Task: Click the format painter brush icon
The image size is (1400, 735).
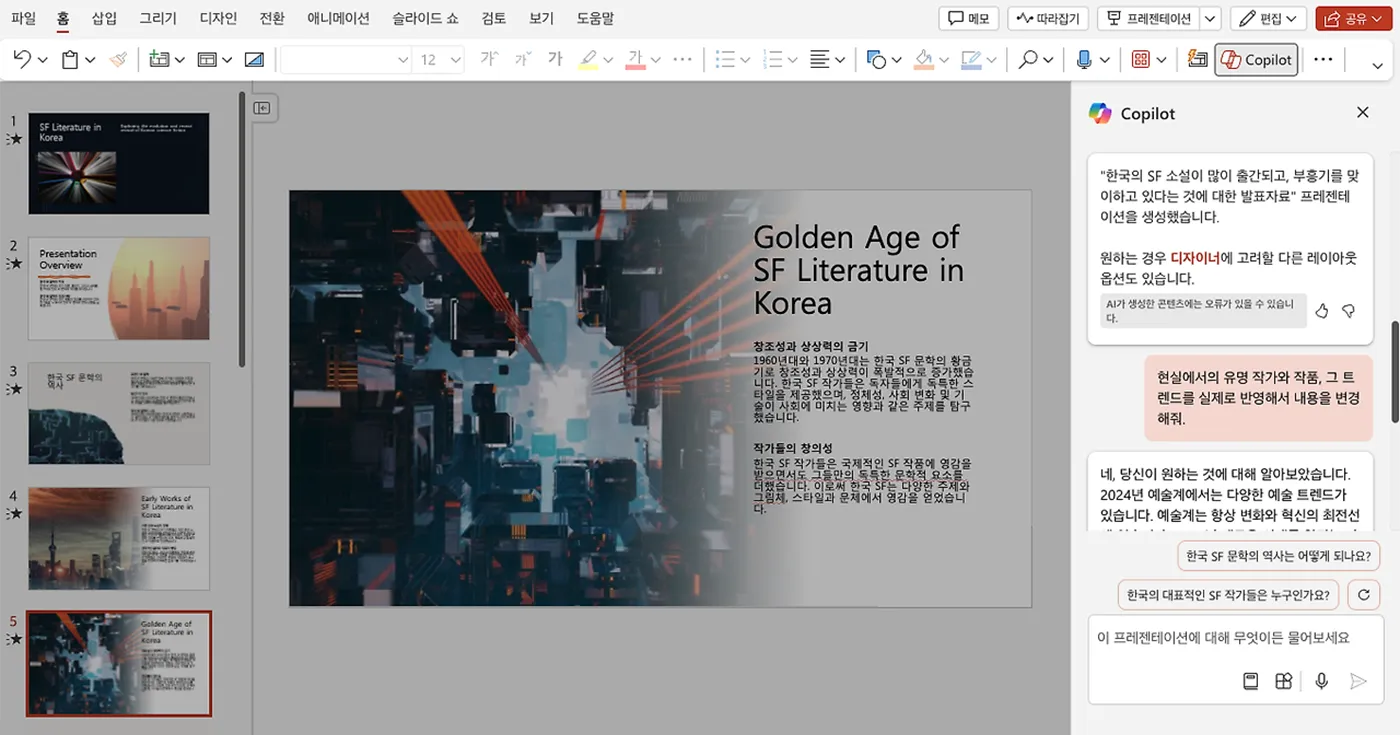Action: (119, 60)
